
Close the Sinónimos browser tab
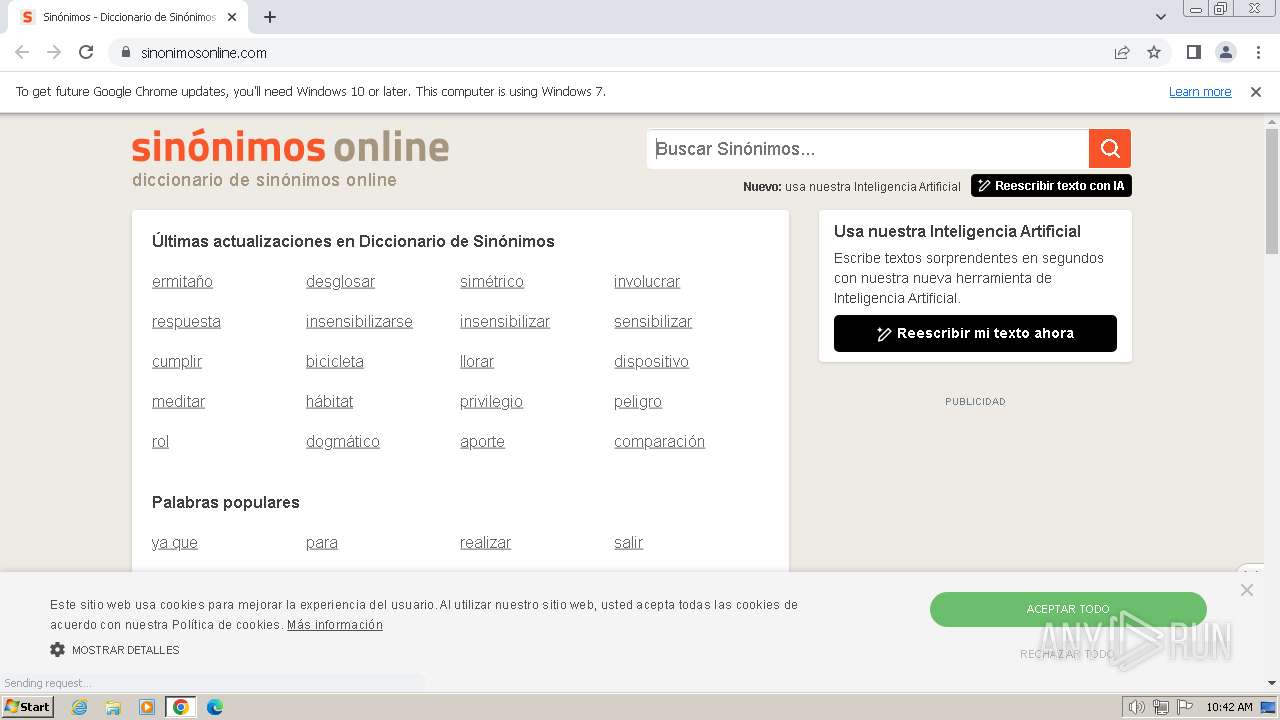232,17
